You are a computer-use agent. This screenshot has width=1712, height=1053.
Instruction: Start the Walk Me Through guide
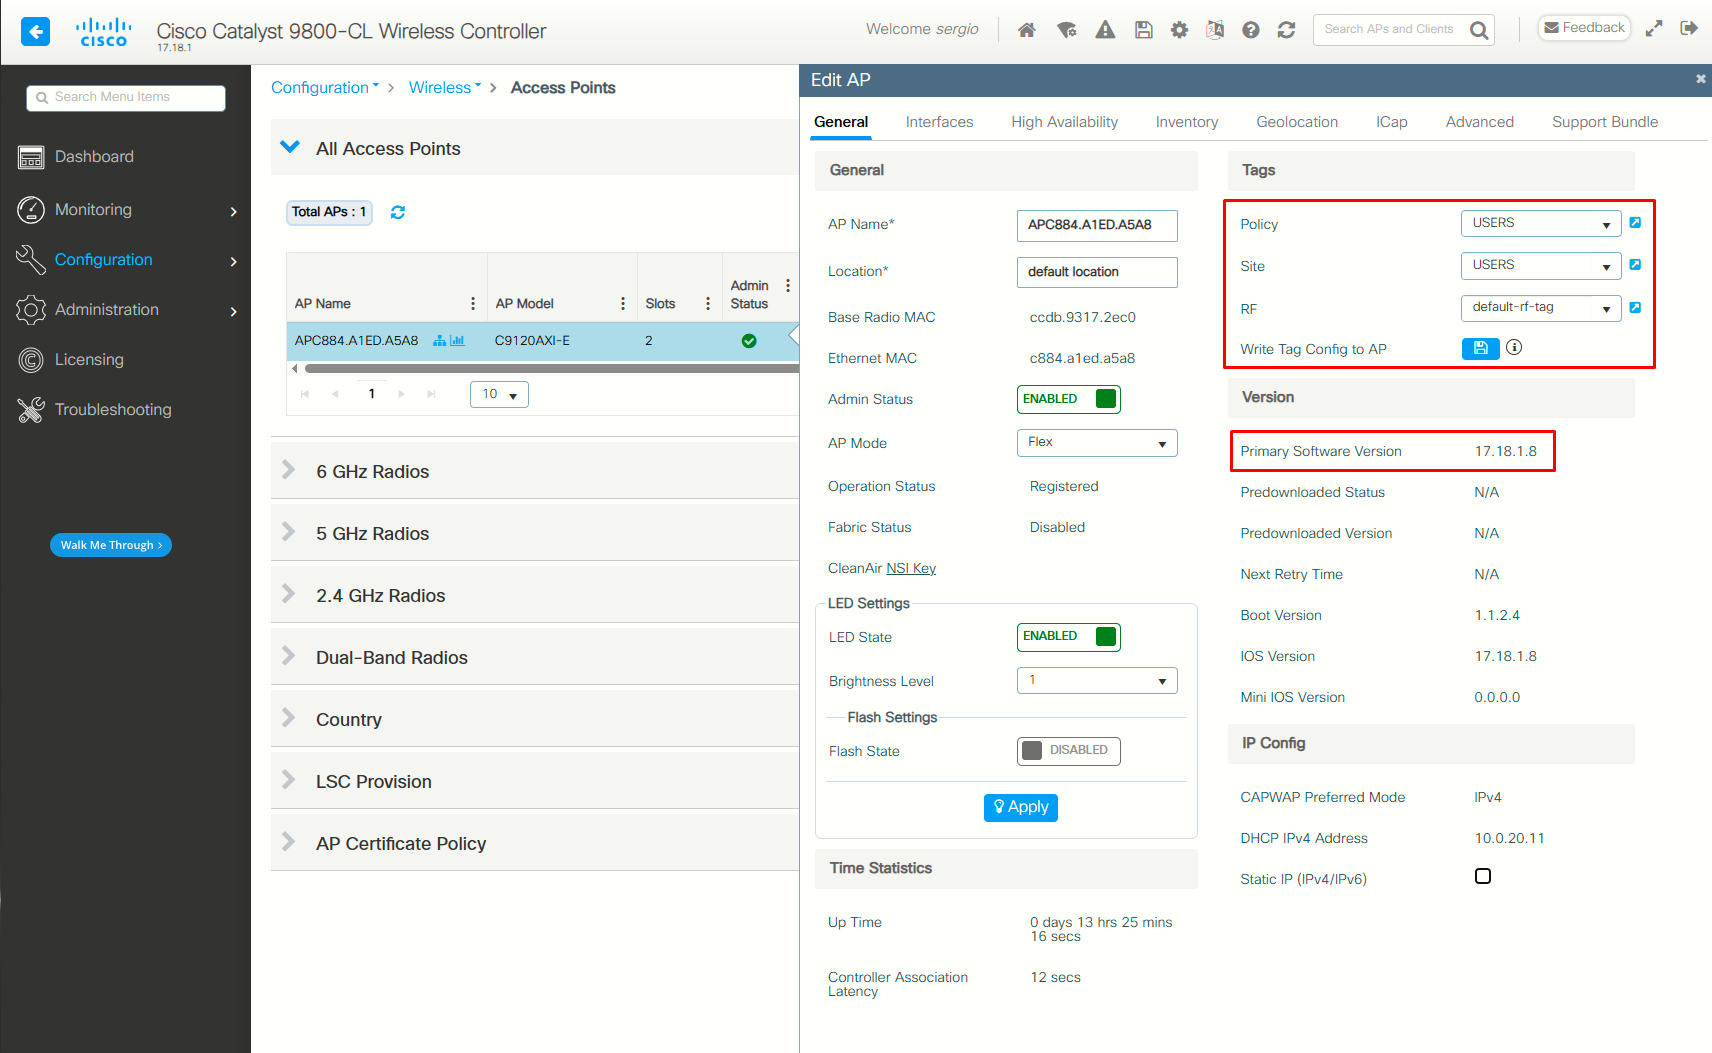[x=111, y=545]
